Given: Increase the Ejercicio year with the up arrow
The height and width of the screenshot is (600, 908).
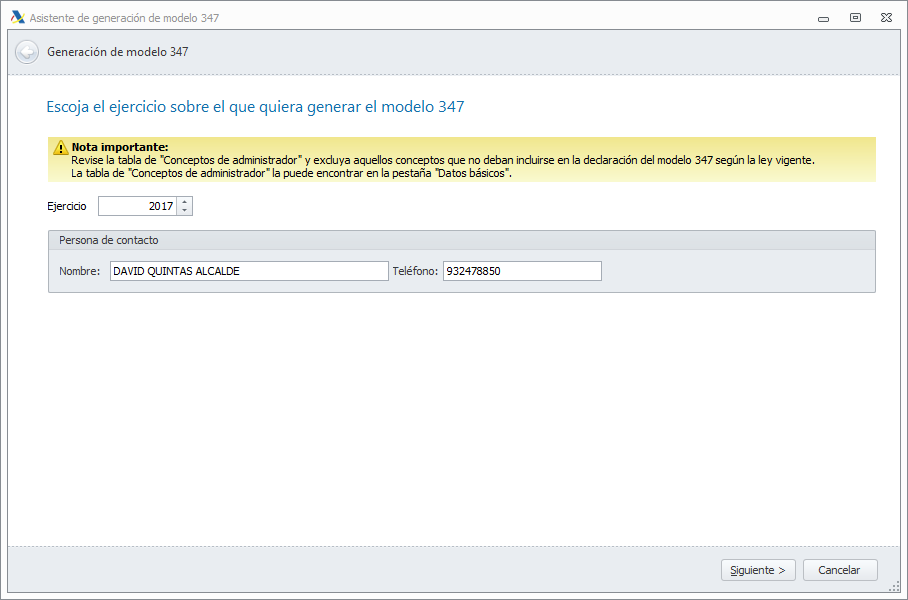Looking at the screenshot, I should (184, 202).
